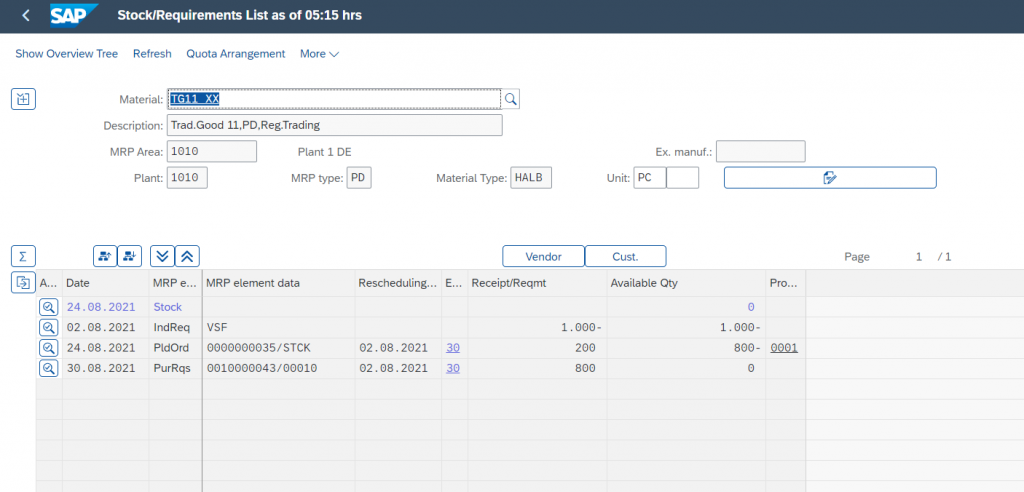This screenshot has height=492, width=1024.
Task: Click the A... column header
Action: click(x=48, y=284)
